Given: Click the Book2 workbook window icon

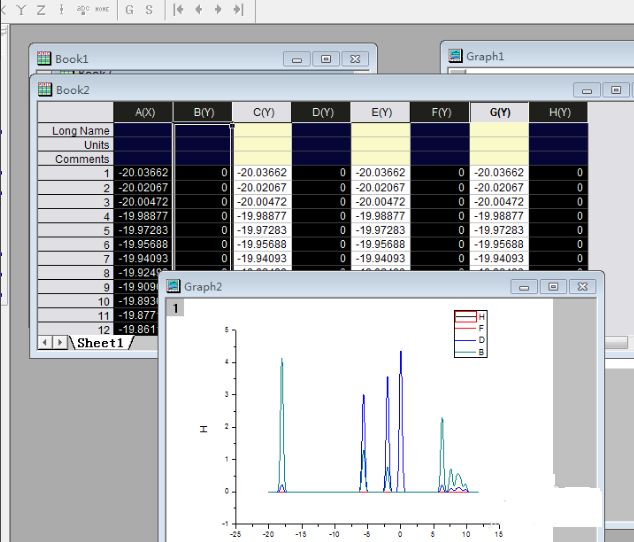Looking at the screenshot, I should (45, 89).
